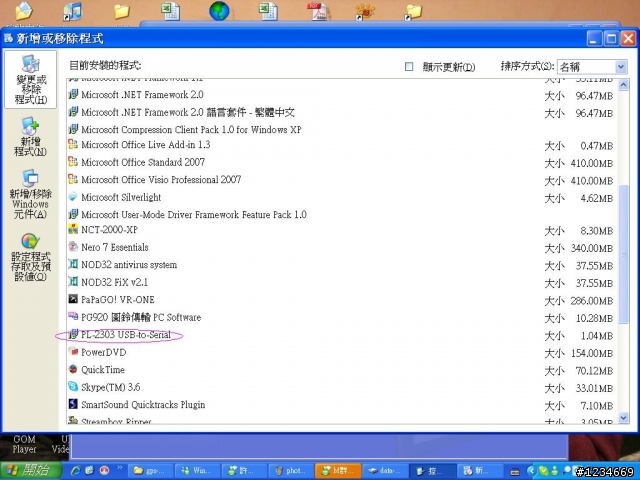This screenshot has width=640, height=480.
Task: Open 新增/移除 Windows 元件 in the sidebar
Action: coord(31,194)
